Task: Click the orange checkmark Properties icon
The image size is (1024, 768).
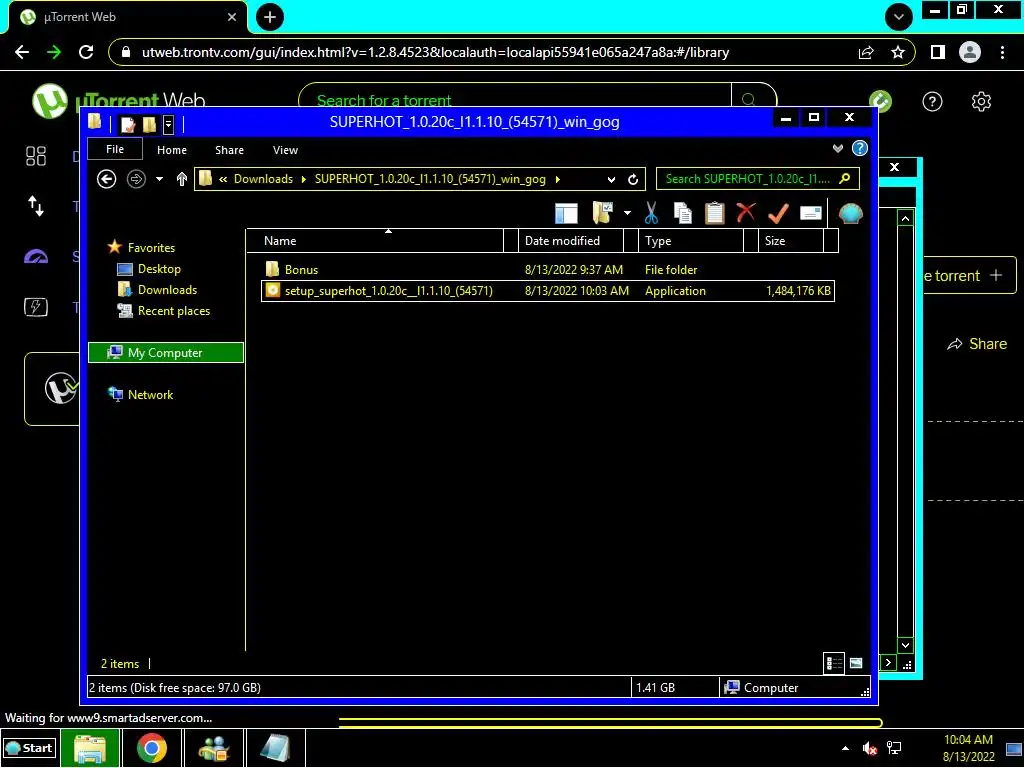Action: [778, 213]
